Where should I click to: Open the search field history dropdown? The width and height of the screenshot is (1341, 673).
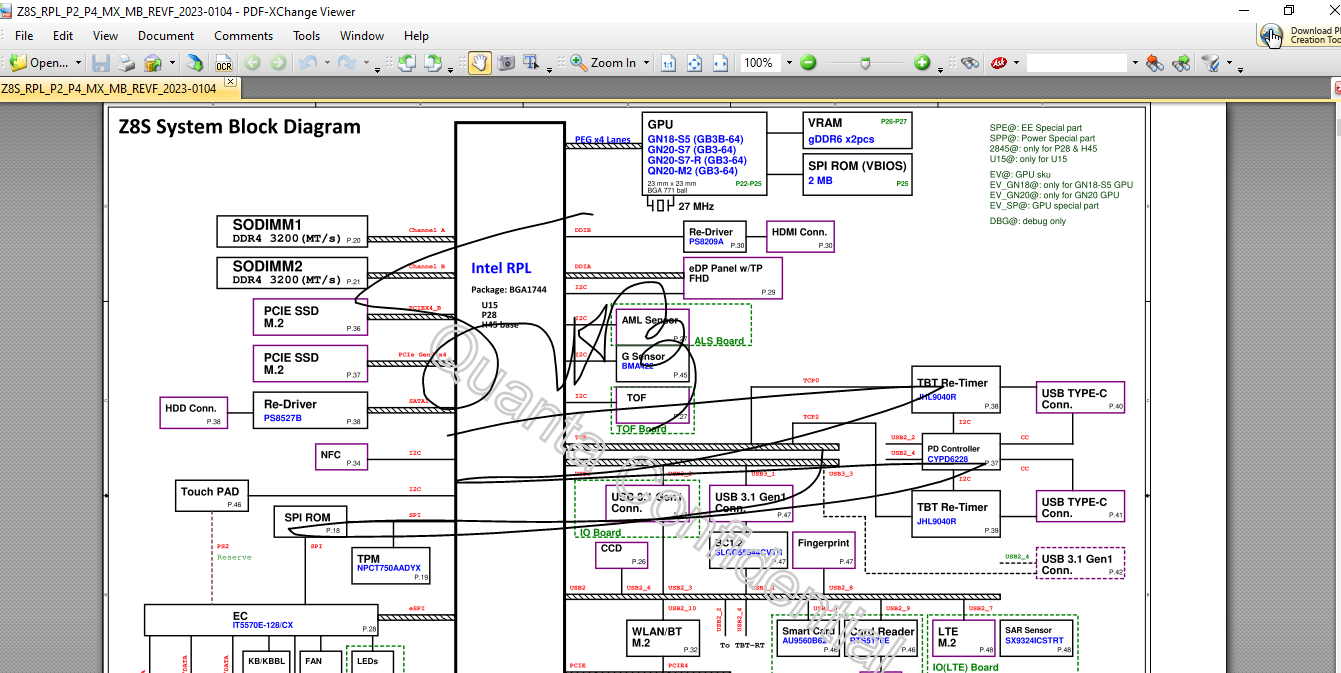1134,63
